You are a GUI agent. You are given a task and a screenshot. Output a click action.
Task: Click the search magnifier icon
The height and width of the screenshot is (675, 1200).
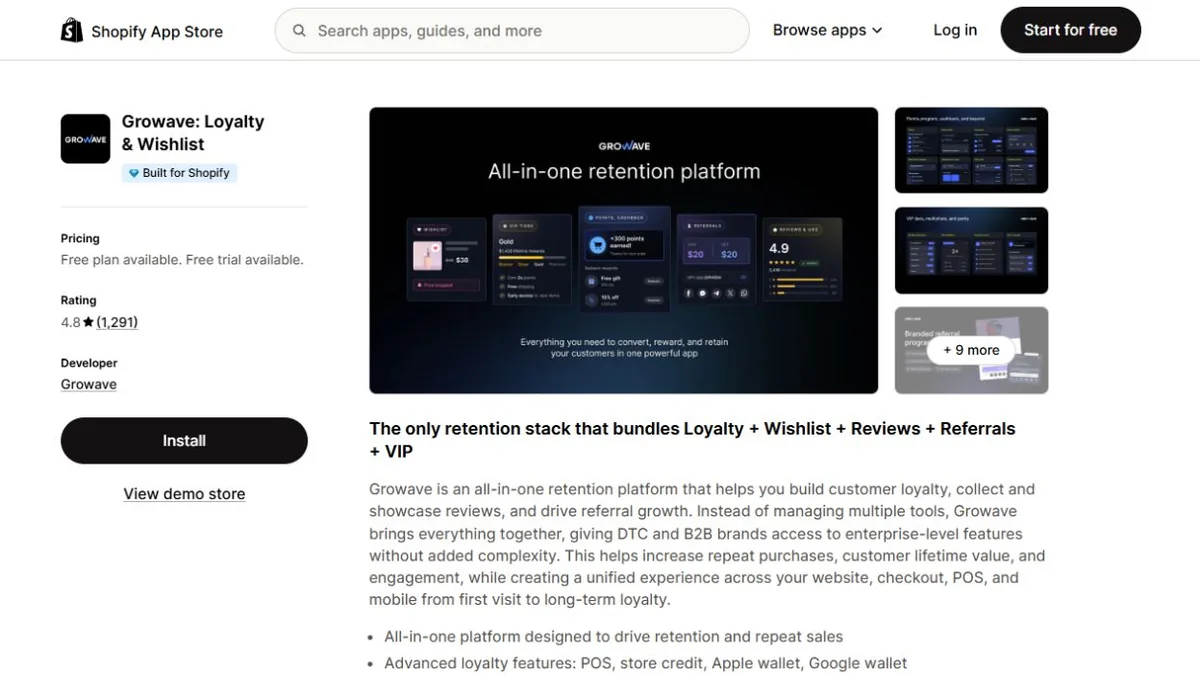click(x=299, y=31)
